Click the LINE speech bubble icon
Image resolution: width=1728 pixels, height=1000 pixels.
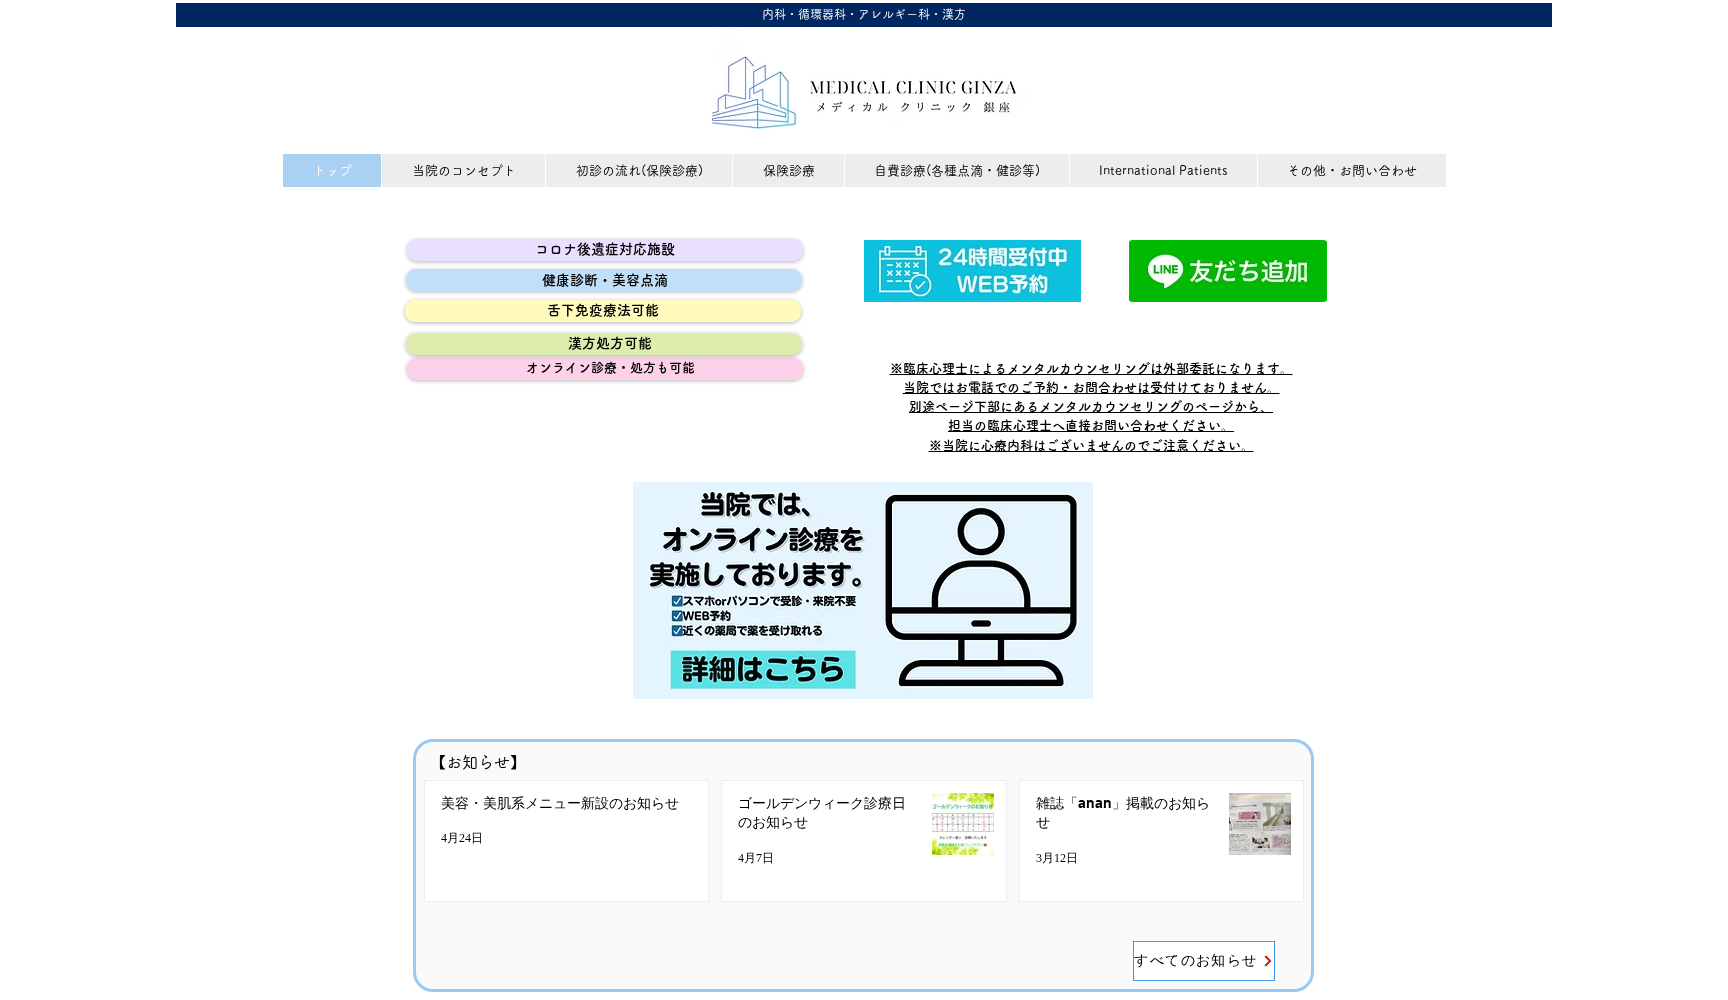pyautogui.click(x=1165, y=271)
